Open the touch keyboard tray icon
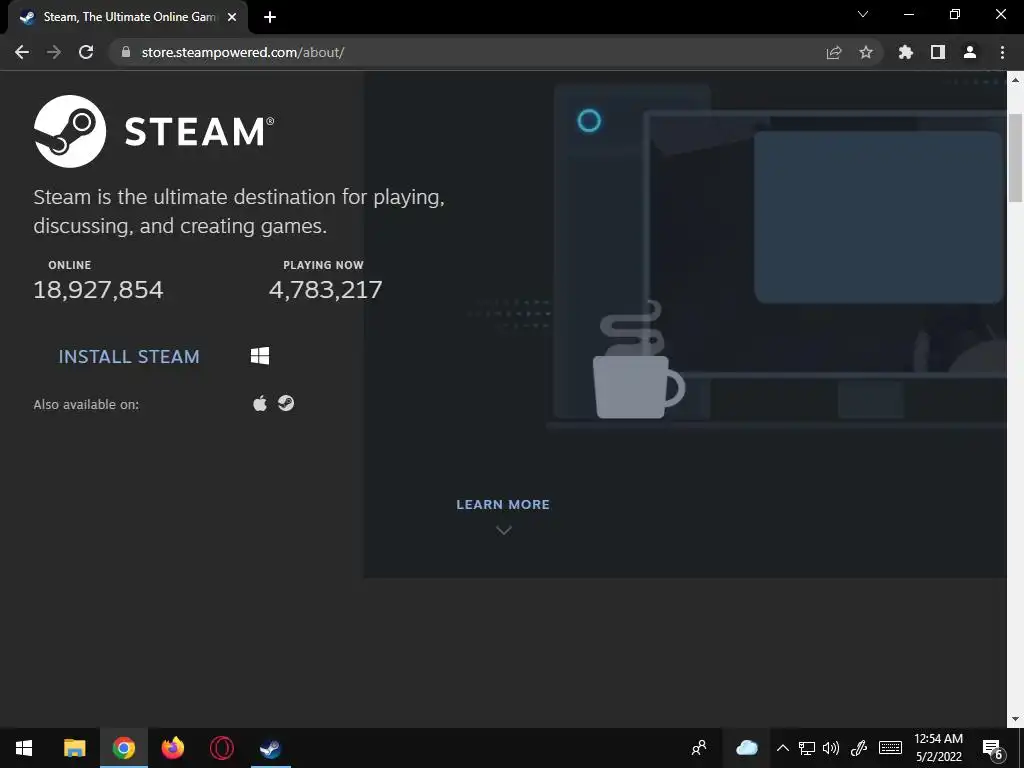Image resolution: width=1024 pixels, height=768 pixels. [x=890, y=748]
